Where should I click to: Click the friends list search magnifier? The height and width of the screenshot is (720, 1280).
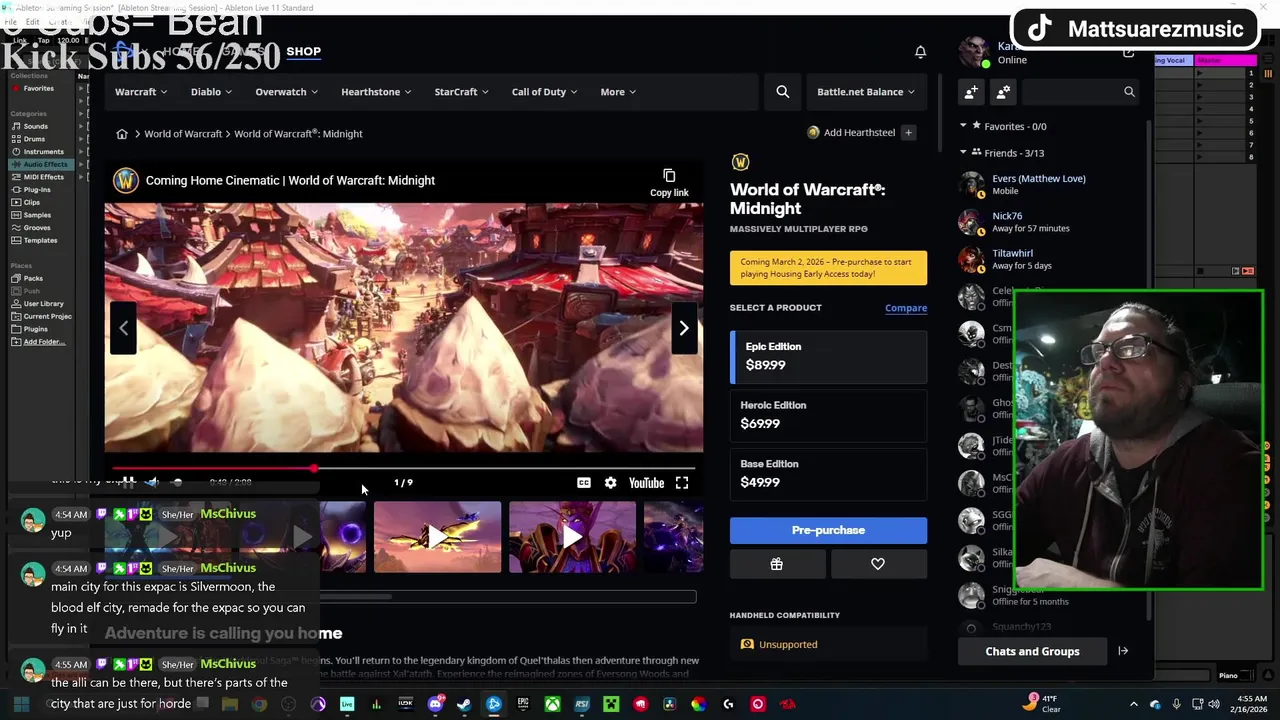tap(1129, 92)
